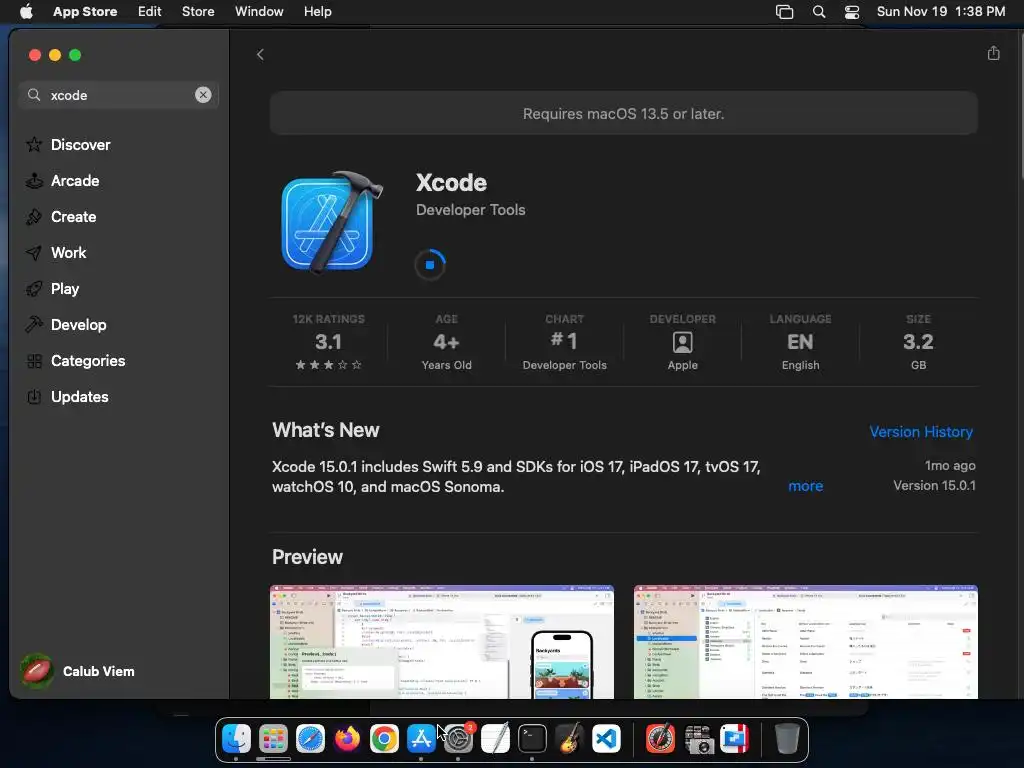1024x768 pixels.
Task: Open the Store menu
Action: (x=198, y=11)
